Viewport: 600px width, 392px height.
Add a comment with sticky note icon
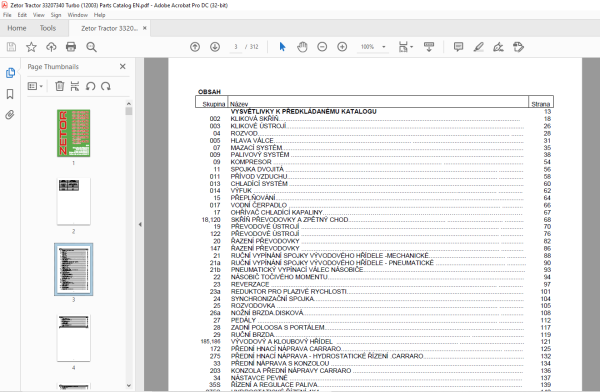[x=458, y=47]
